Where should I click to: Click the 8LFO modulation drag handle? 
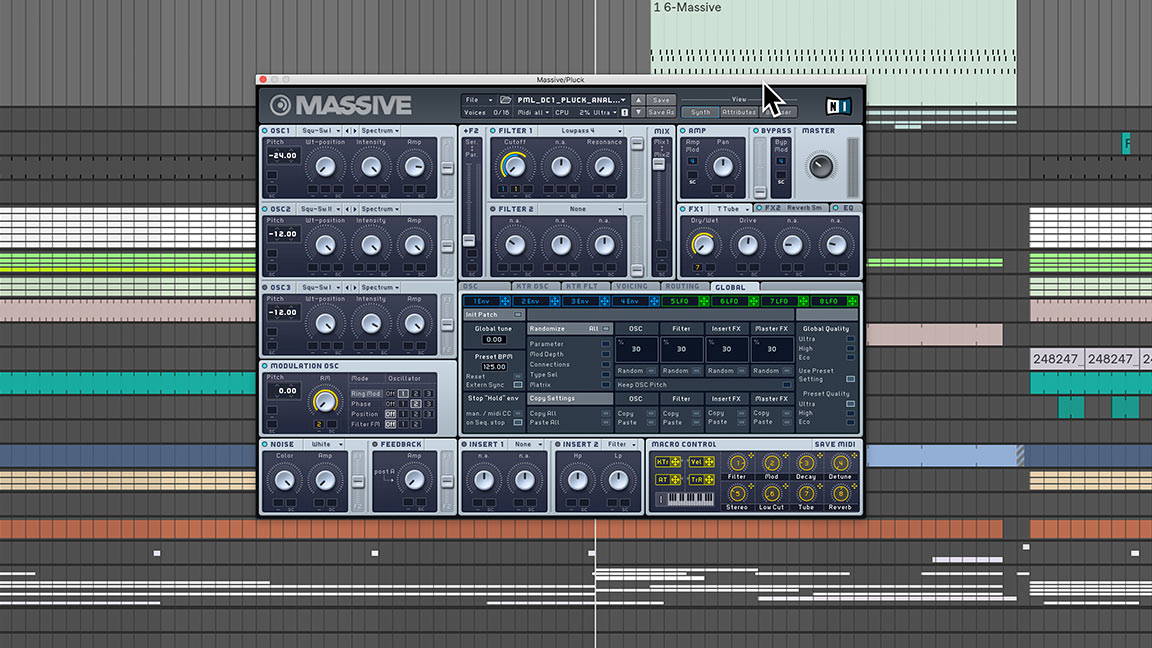852,301
